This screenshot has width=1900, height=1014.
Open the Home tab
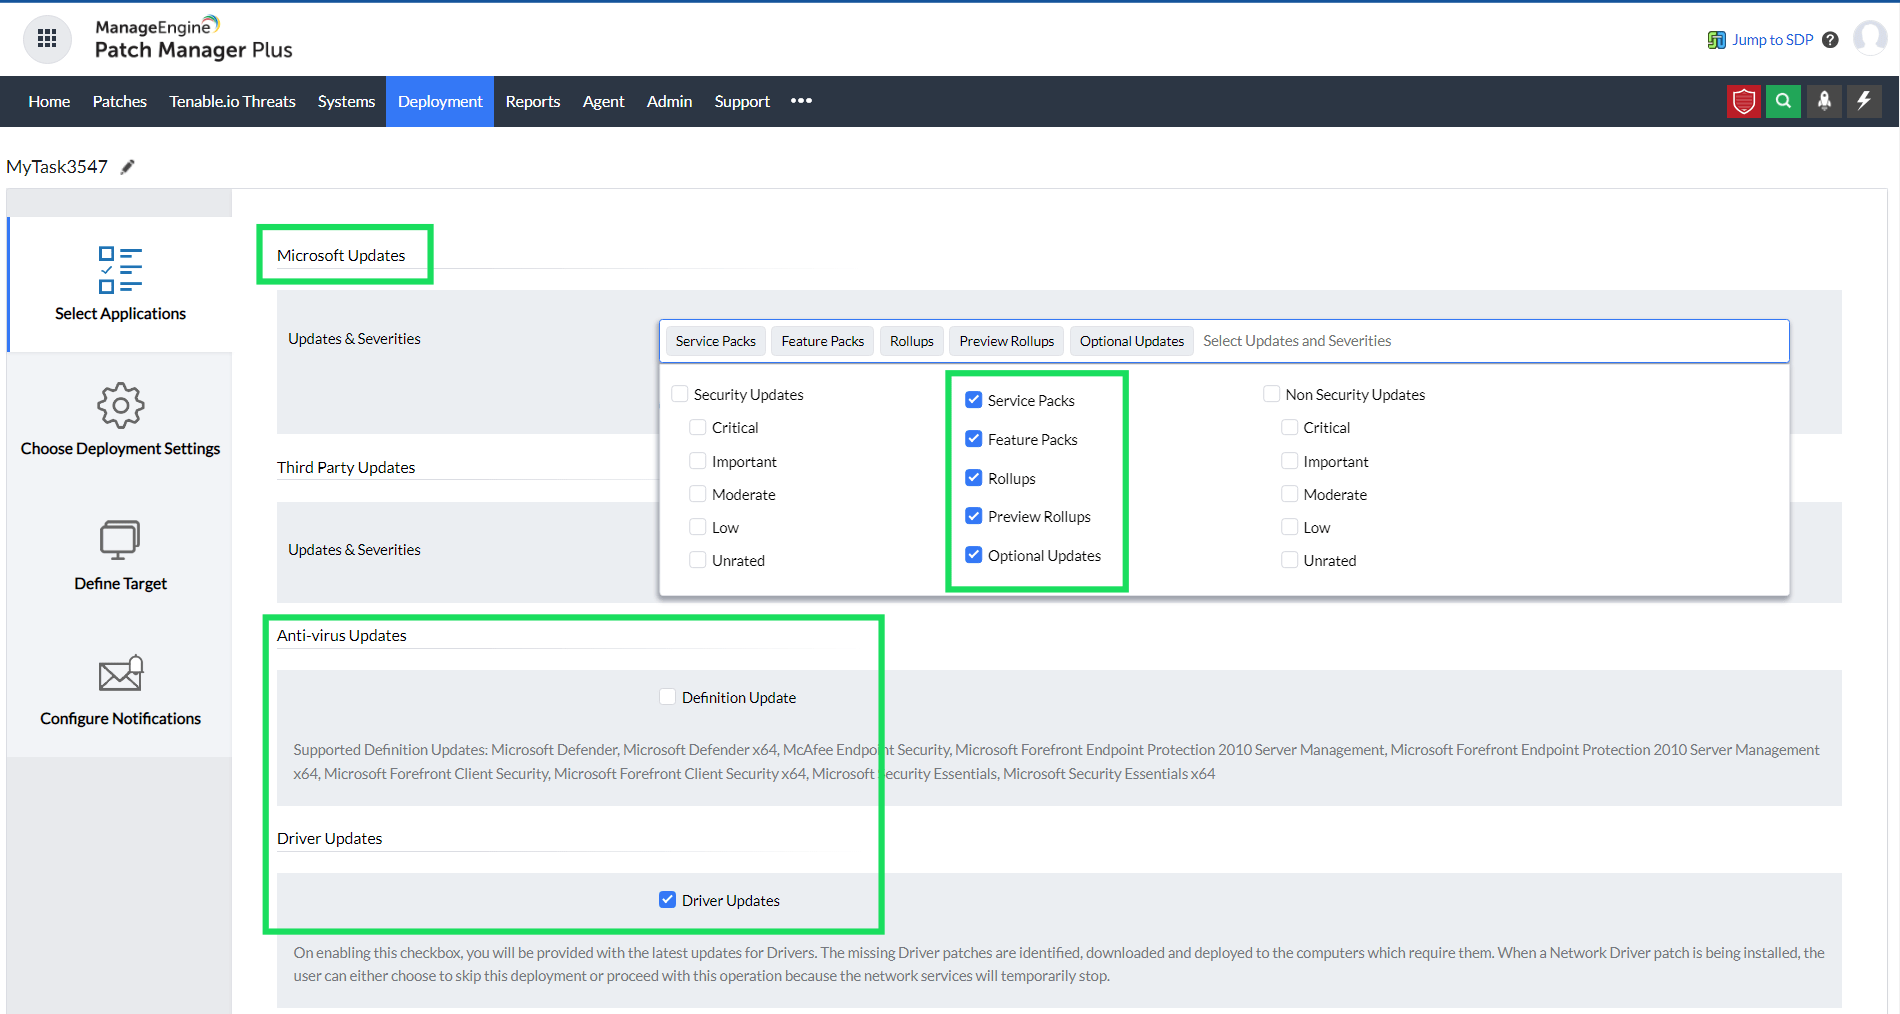[49, 101]
